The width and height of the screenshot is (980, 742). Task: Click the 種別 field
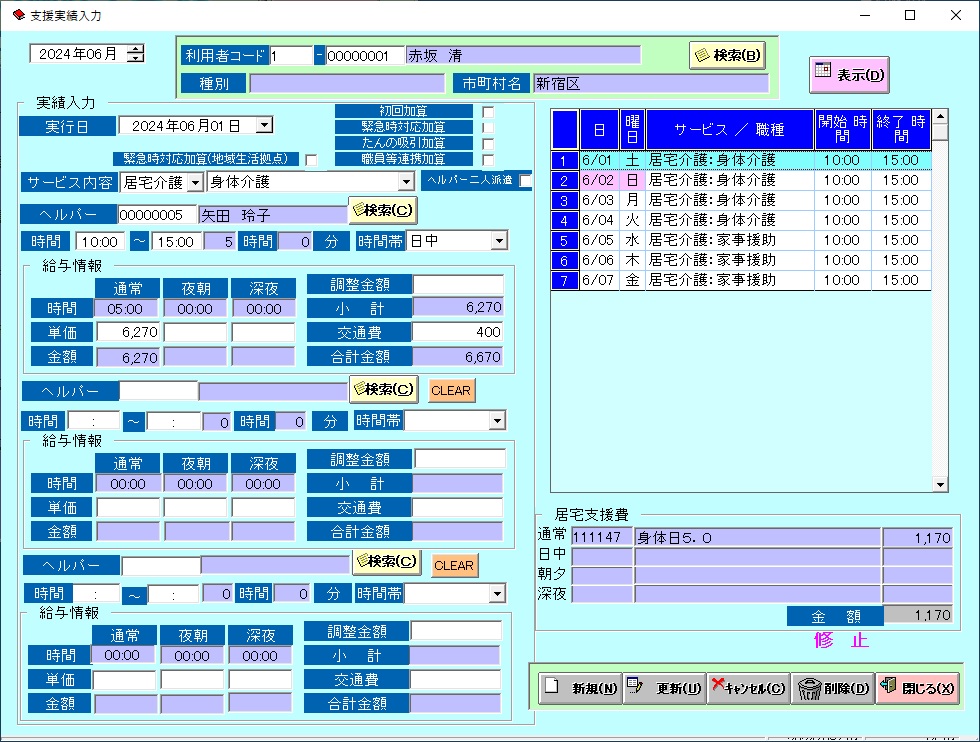[347, 83]
